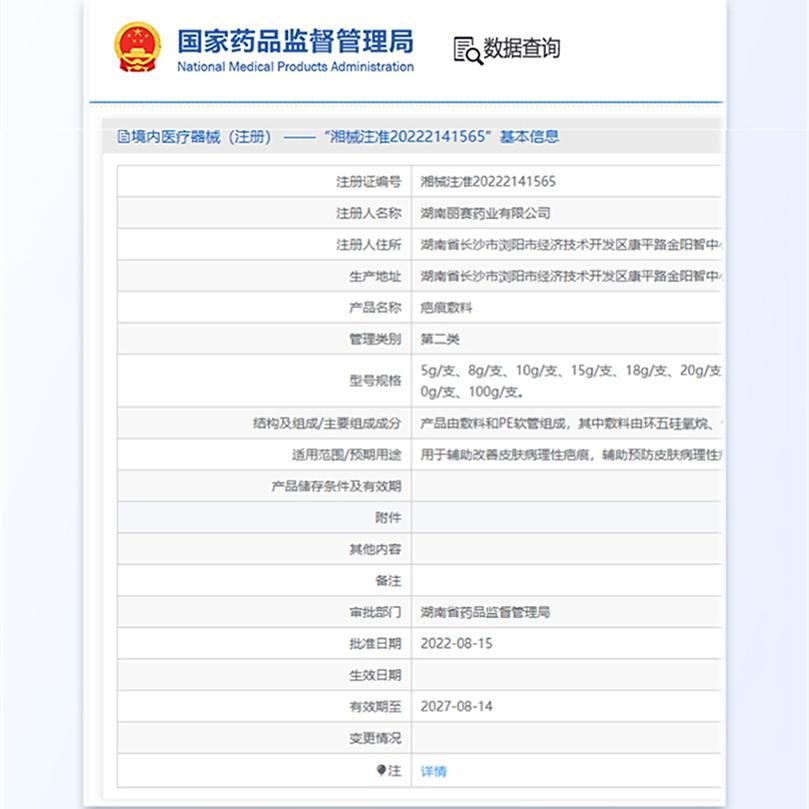Click the document icon before 境内医疗器械 heading
The width and height of the screenshot is (809, 809).
point(123,137)
